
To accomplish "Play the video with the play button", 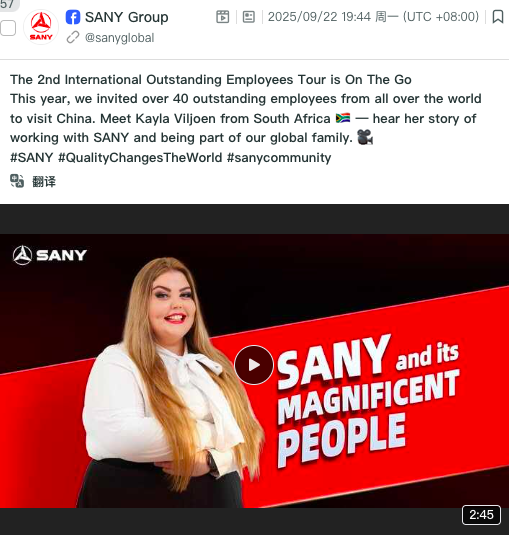I will click(254, 365).
